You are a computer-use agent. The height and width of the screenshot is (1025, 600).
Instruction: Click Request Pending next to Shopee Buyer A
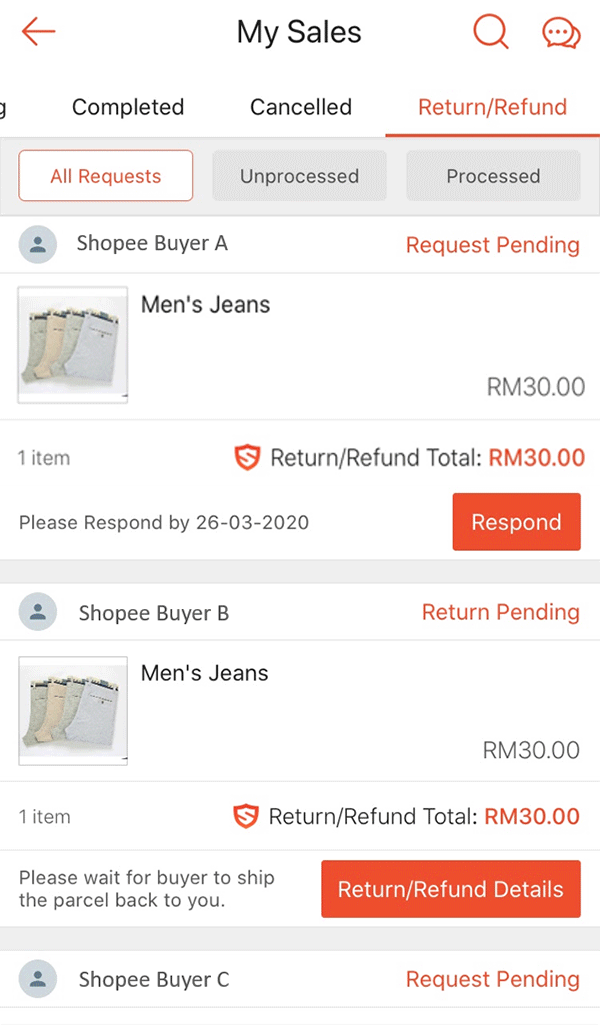click(493, 244)
